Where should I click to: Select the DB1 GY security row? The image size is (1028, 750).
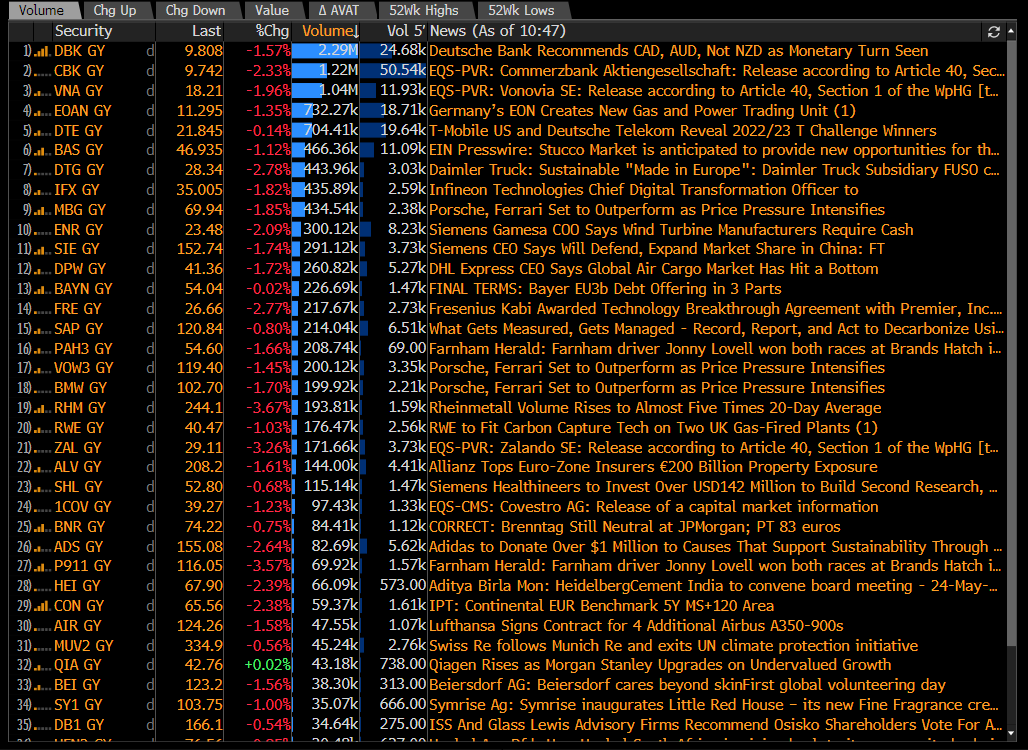pos(508,725)
